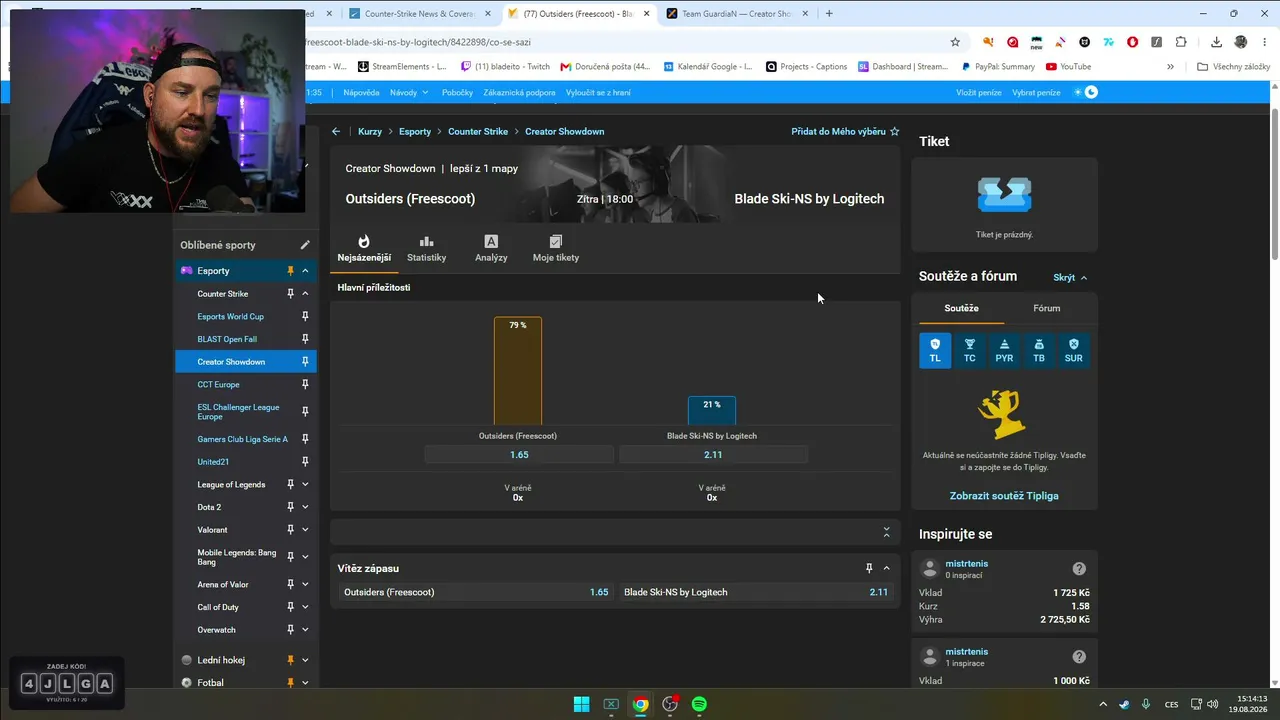This screenshot has height=720, width=1280.
Task: Select the TB competition icon
Action: (1039, 350)
